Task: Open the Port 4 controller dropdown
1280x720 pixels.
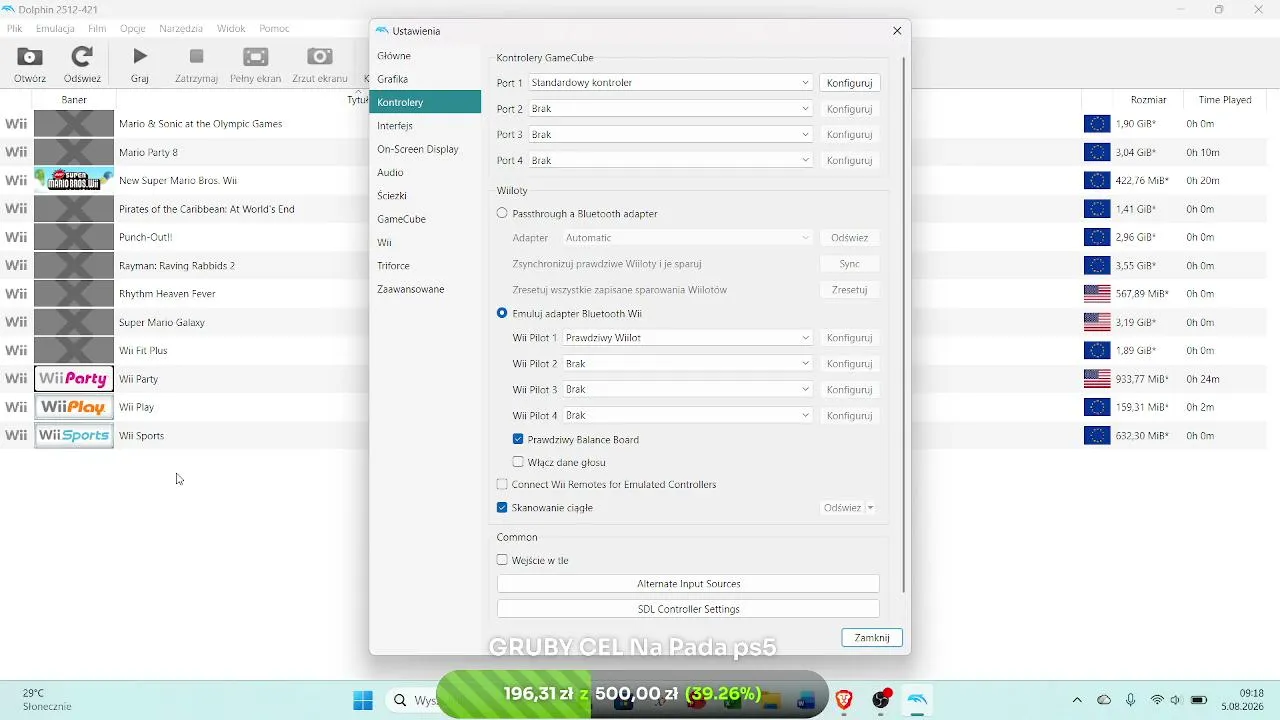Action: pyautogui.click(x=670, y=160)
